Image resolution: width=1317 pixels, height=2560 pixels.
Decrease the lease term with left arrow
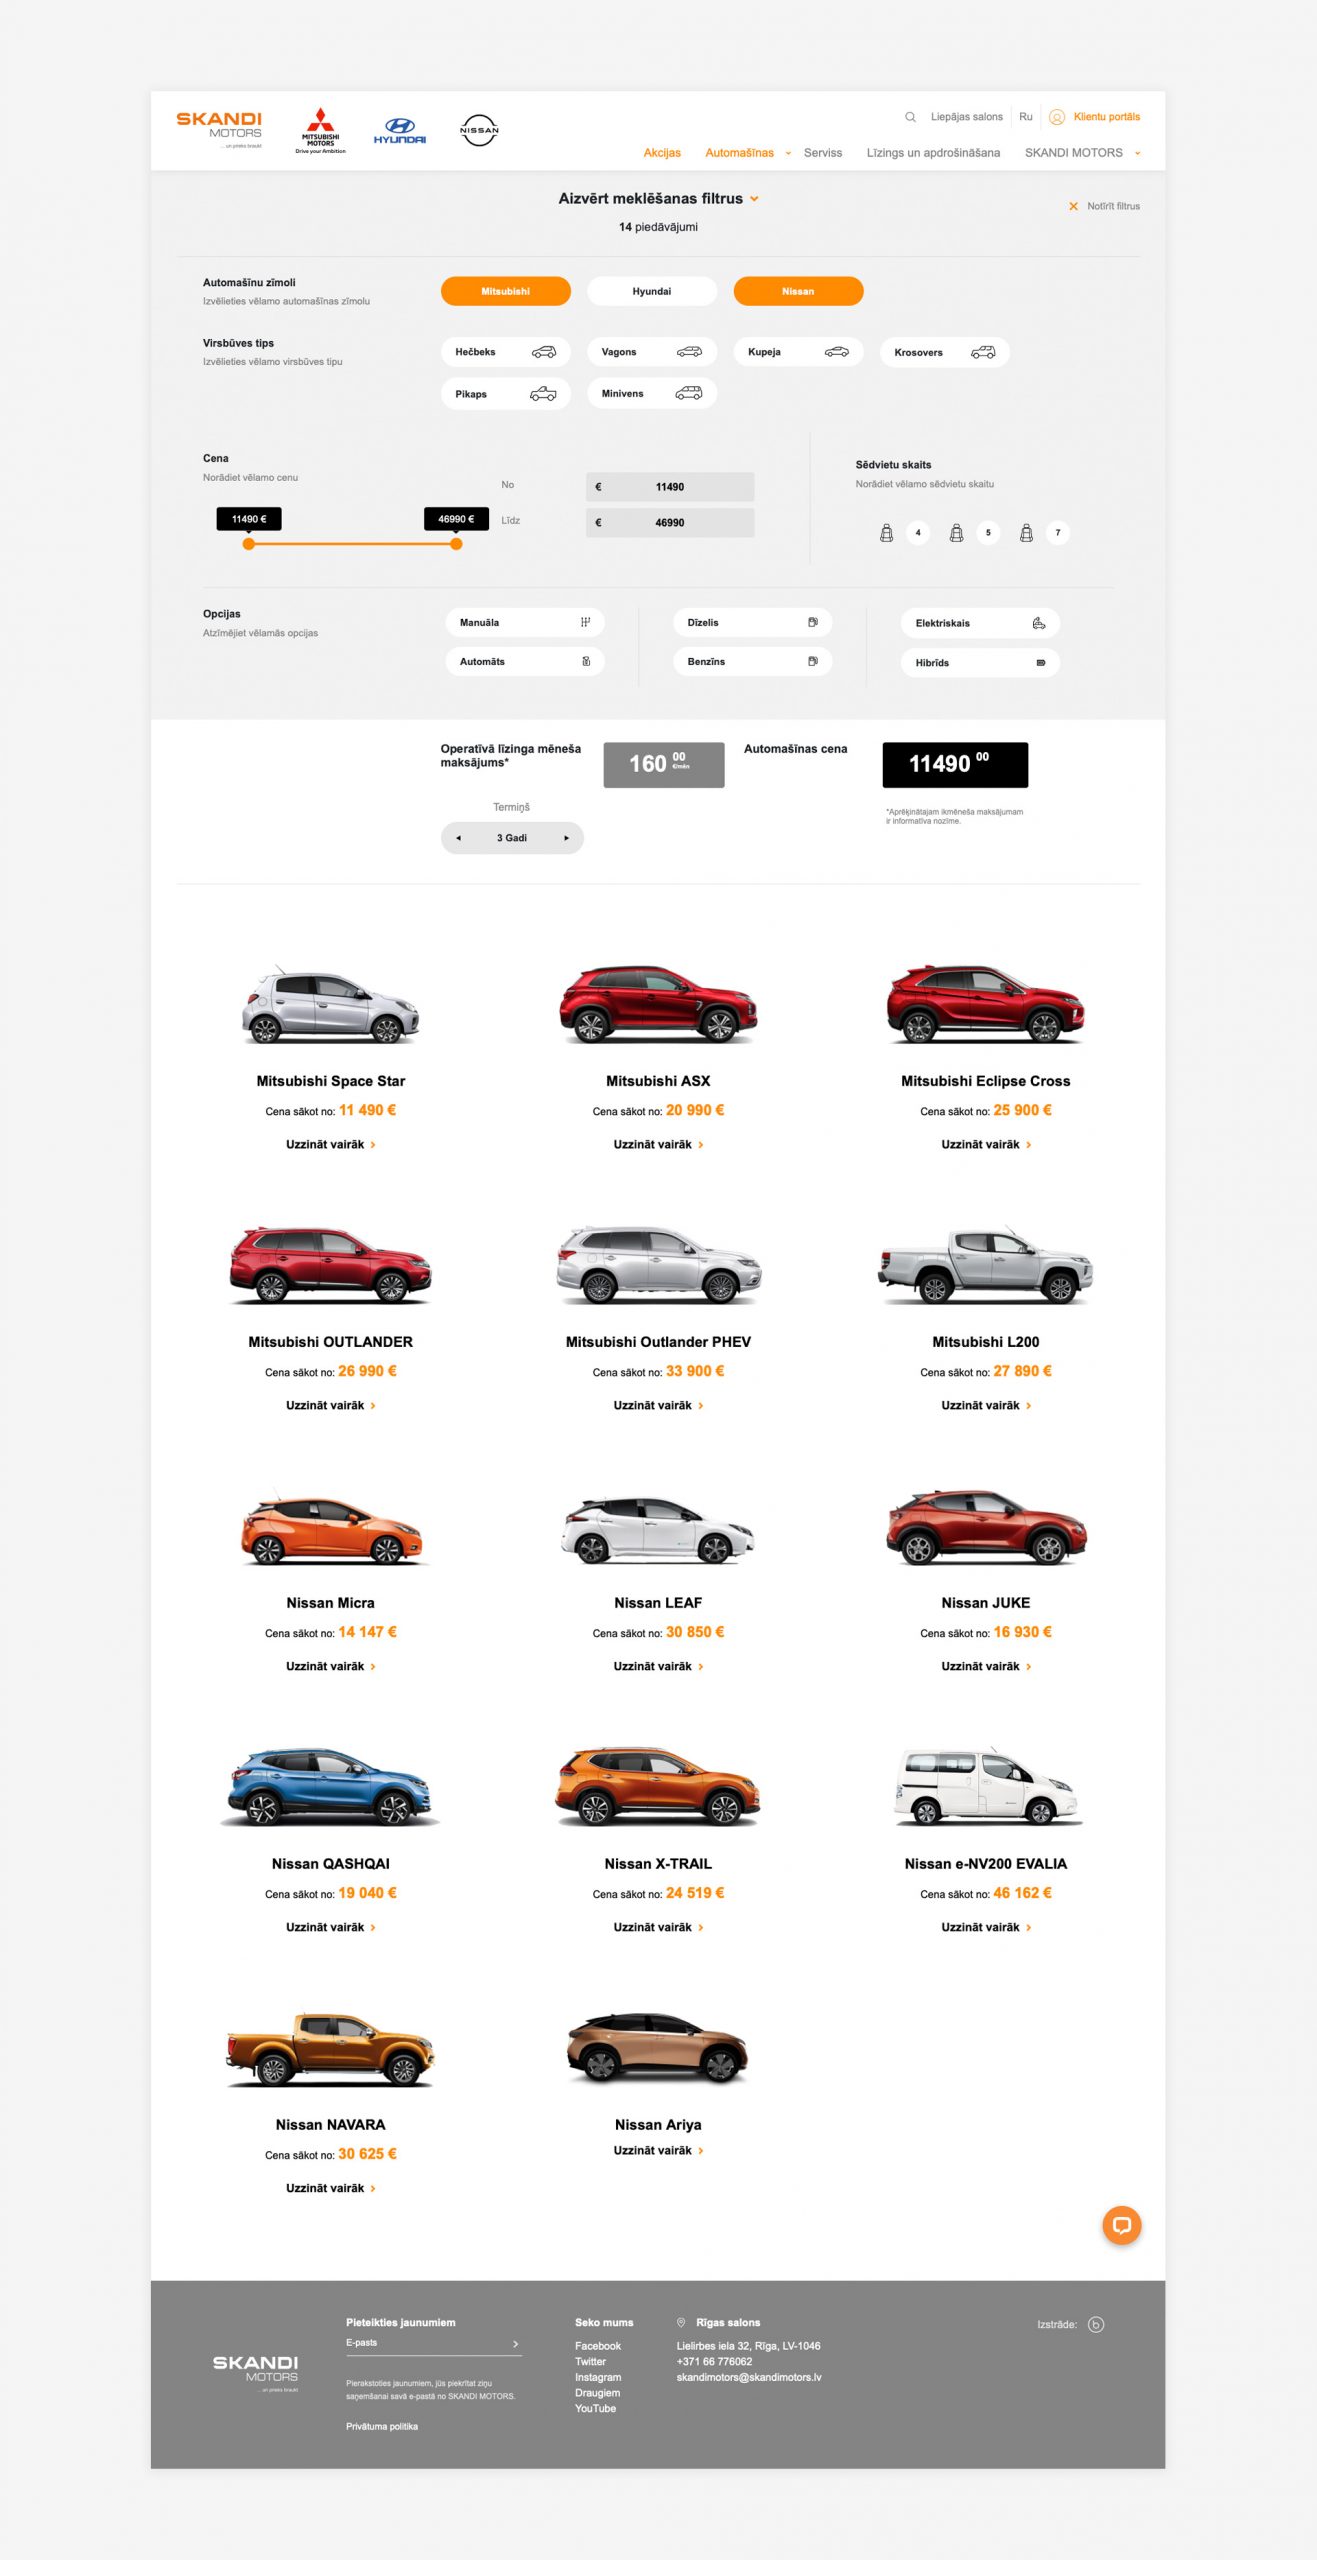click(458, 838)
